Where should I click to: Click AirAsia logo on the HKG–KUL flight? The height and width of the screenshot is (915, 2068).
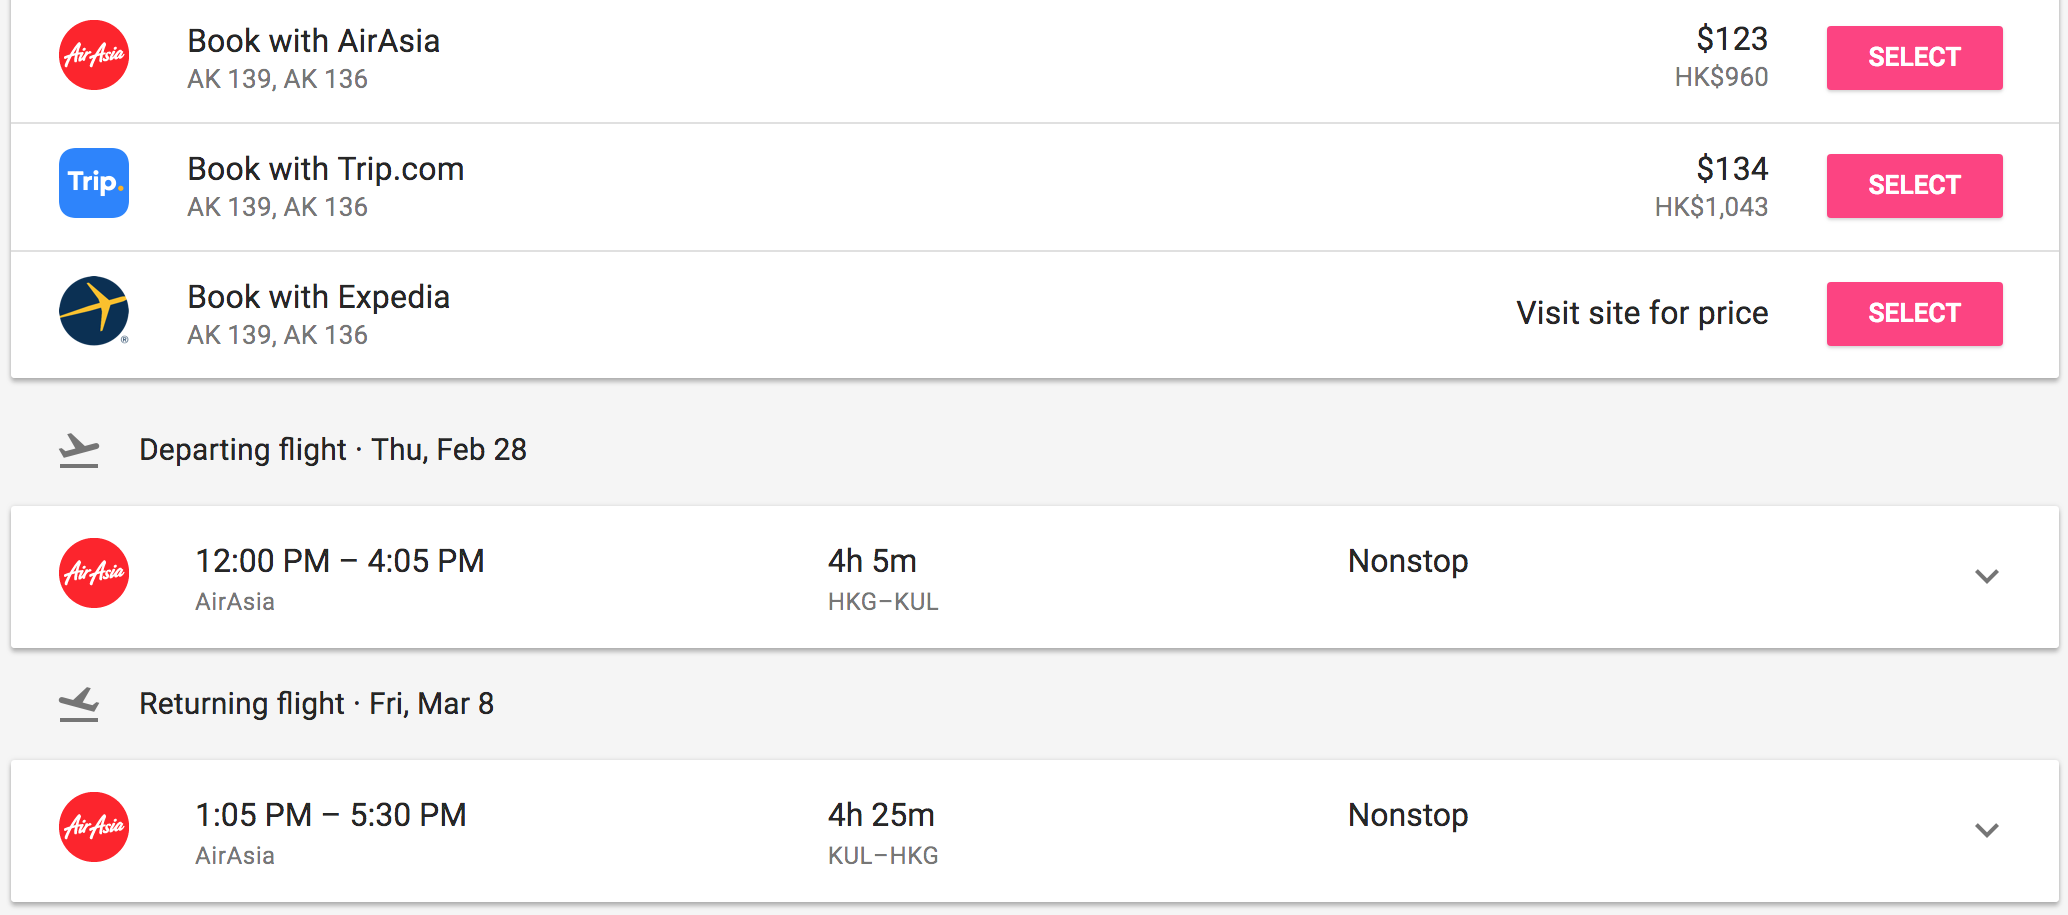(x=94, y=573)
